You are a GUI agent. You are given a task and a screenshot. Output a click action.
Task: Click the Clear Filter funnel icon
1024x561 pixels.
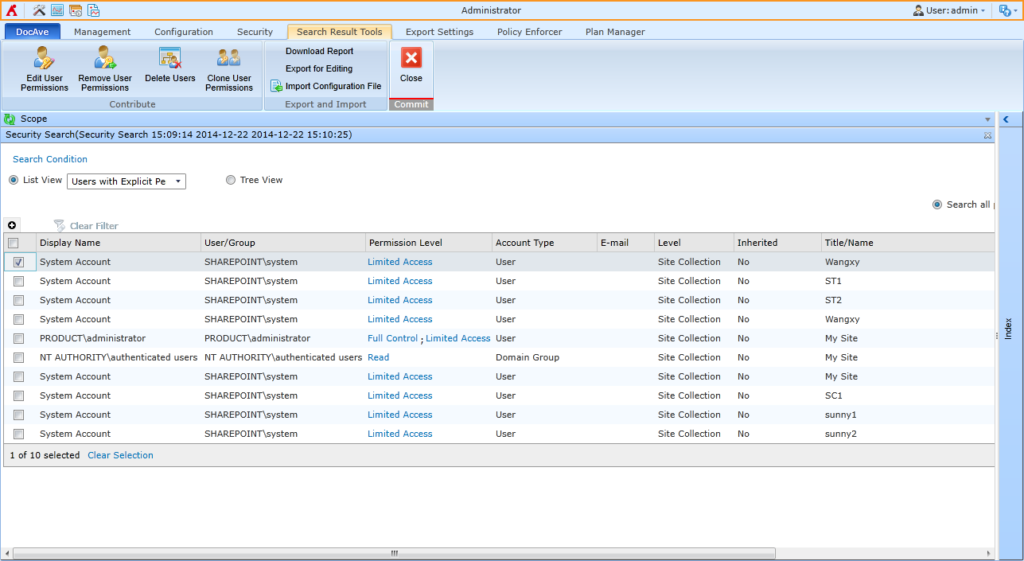click(x=59, y=225)
